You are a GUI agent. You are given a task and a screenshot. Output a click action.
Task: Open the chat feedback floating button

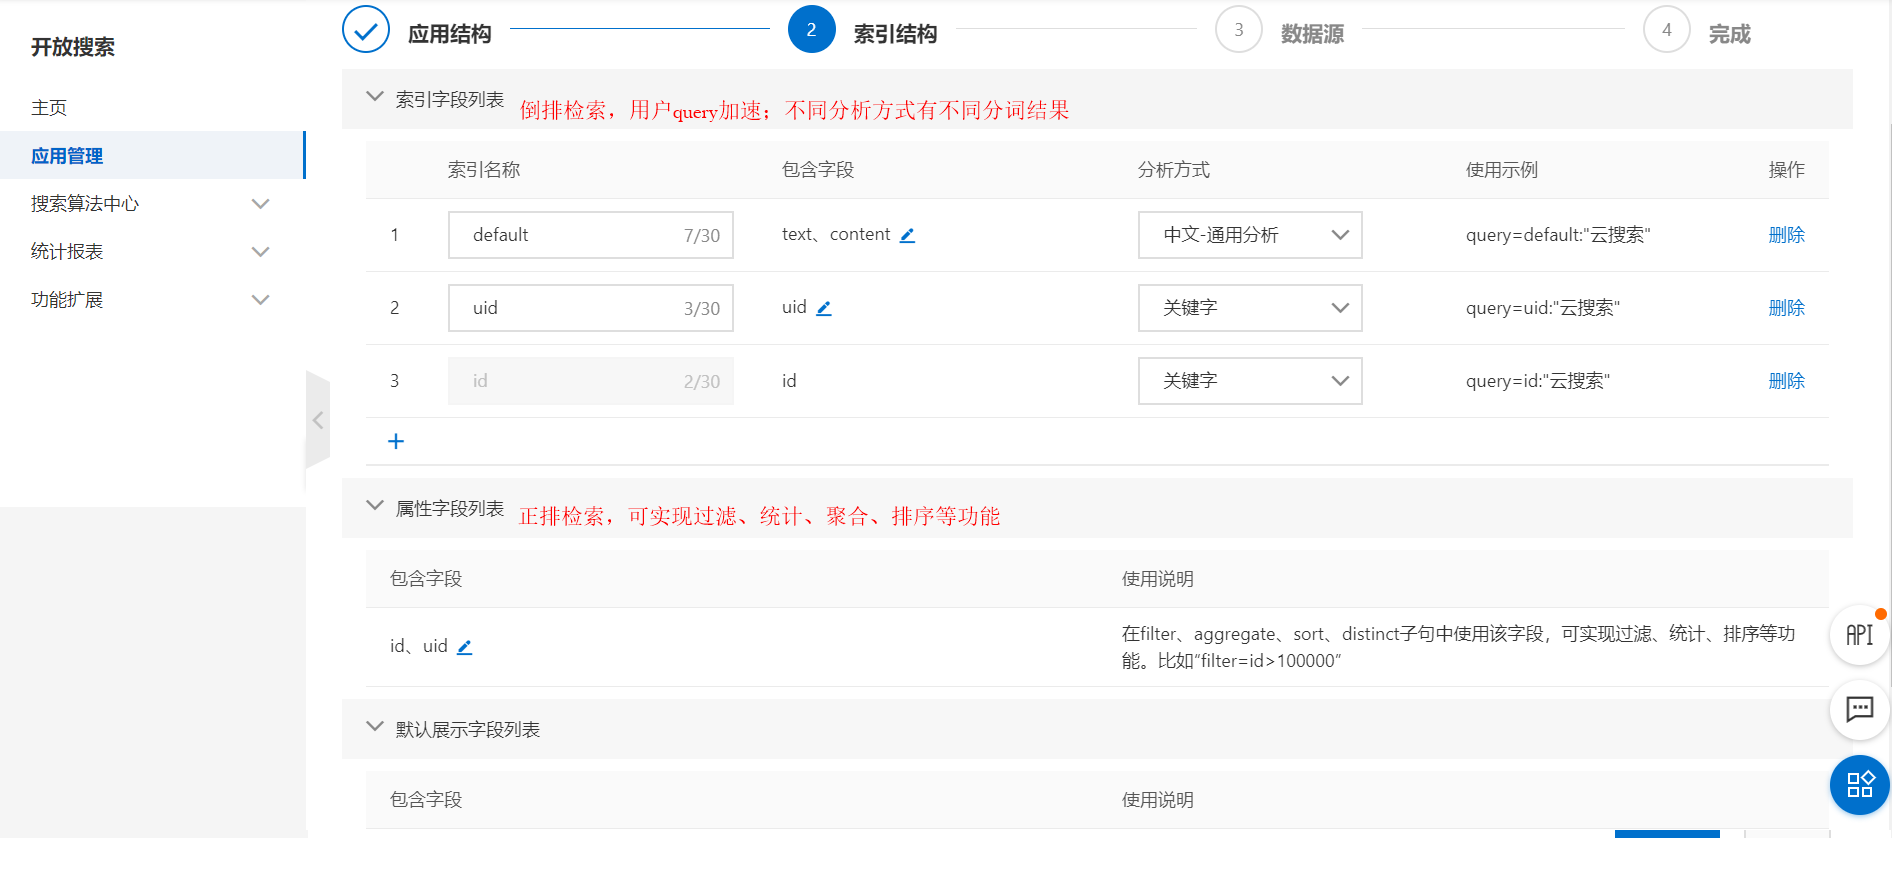1859,710
